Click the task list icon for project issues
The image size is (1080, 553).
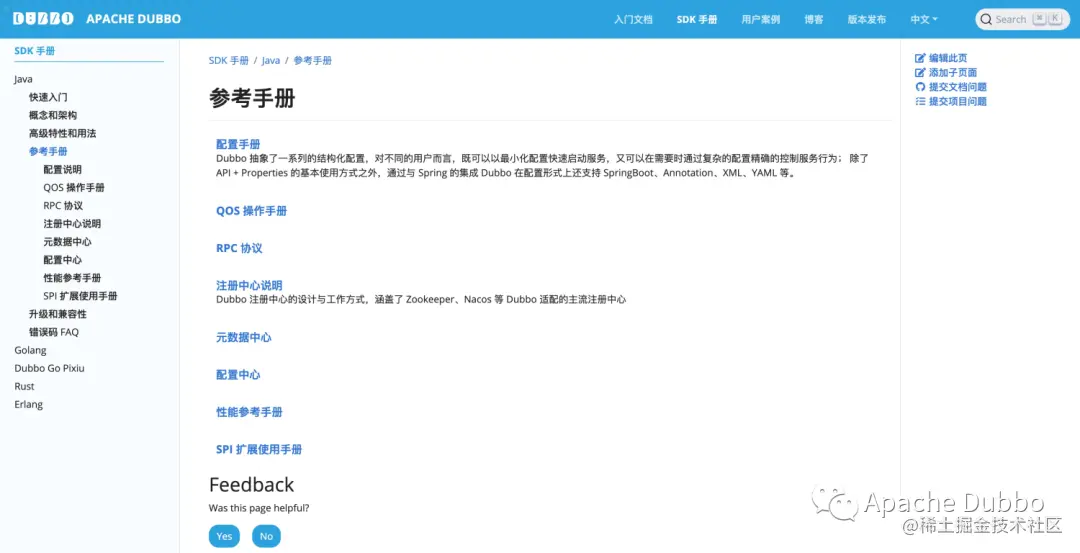[920, 101]
